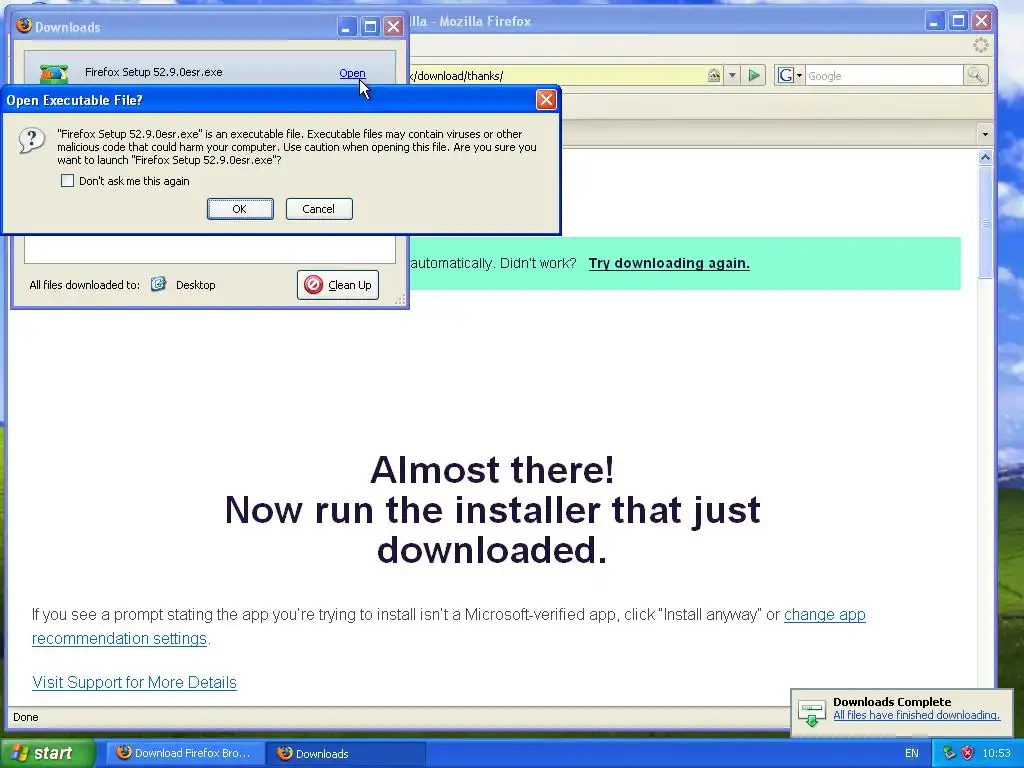Click the Clean Up button in Downloads
The image size is (1024, 768).
click(x=338, y=285)
